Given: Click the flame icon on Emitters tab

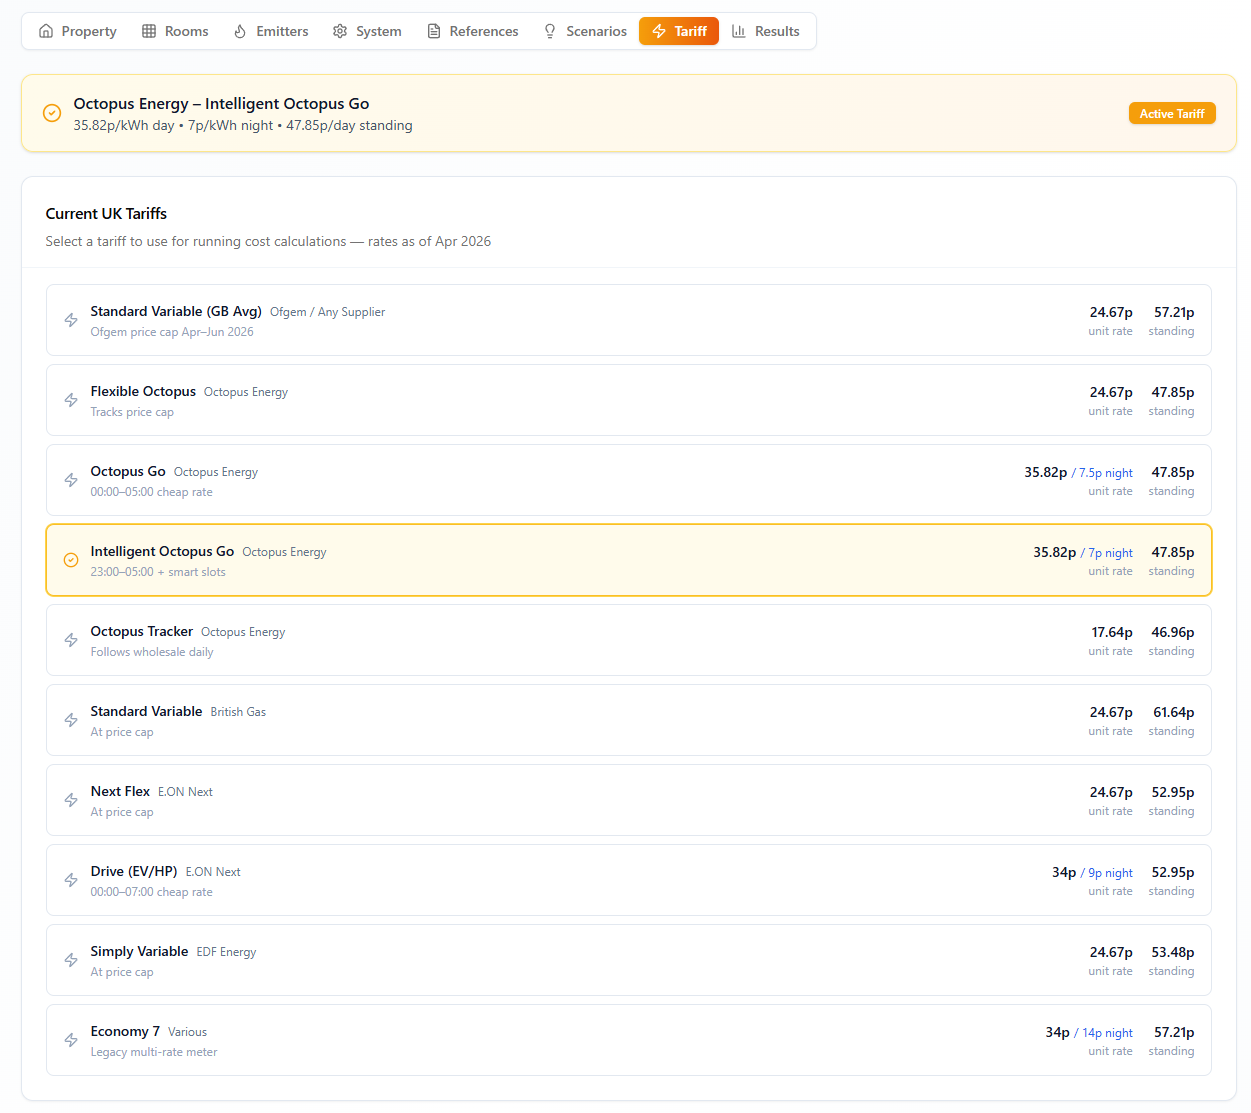Looking at the screenshot, I should [240, 31].
